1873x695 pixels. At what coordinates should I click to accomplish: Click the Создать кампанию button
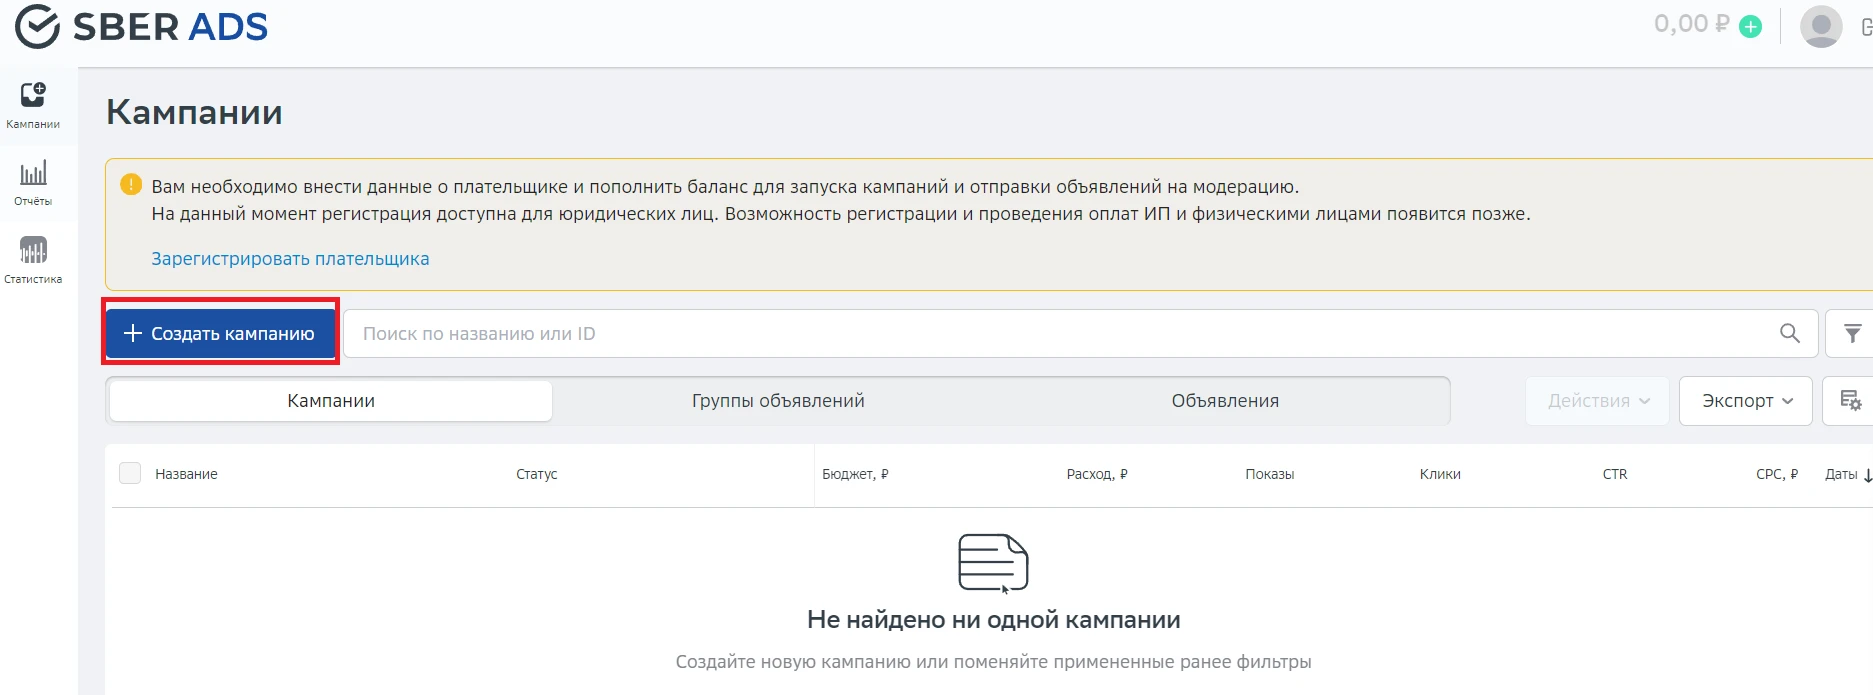point(221,333)
